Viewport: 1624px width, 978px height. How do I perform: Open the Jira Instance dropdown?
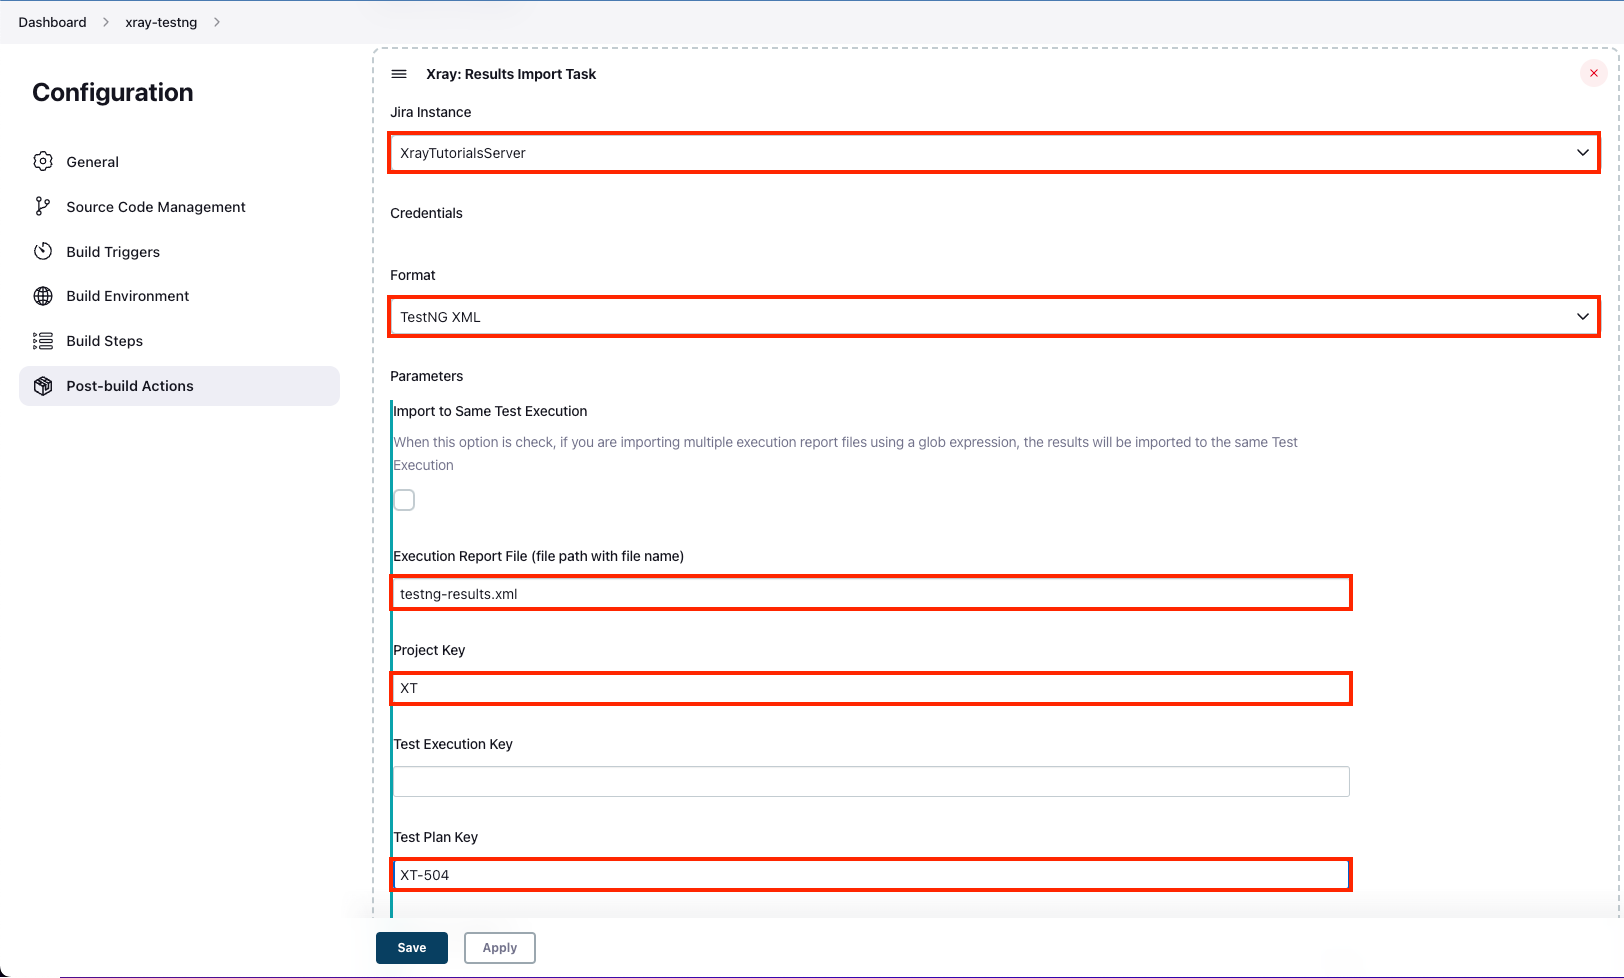point(994,153)
